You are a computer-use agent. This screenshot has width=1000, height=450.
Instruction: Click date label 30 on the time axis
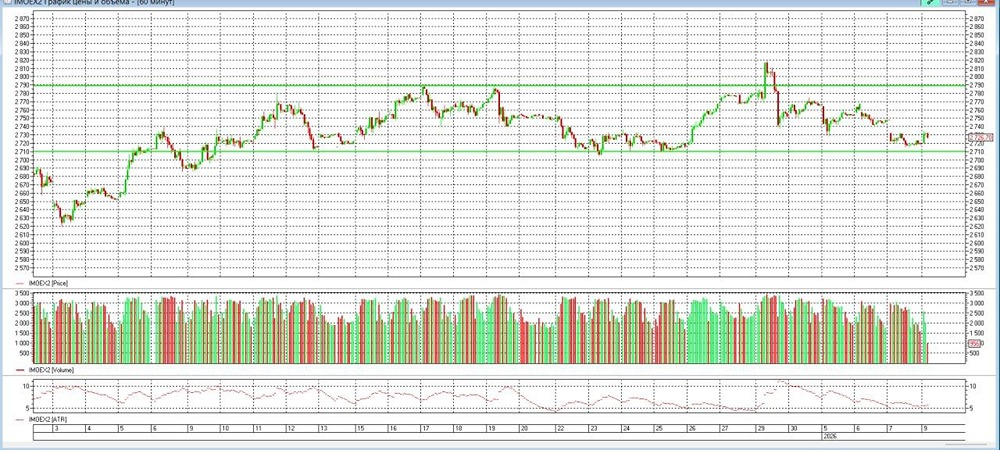click(x=794, y=429)
